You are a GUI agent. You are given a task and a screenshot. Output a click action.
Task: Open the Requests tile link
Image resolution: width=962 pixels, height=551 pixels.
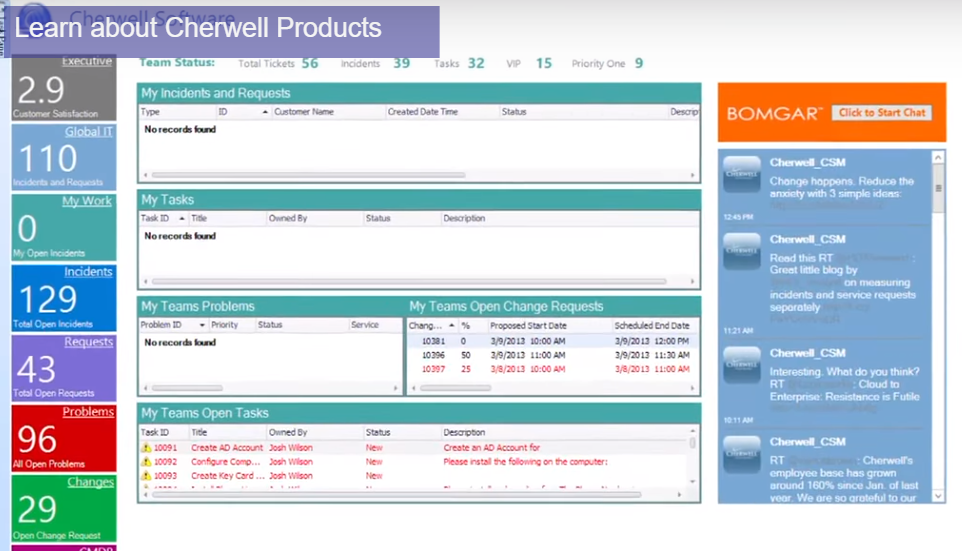click(x=88, y=341)
